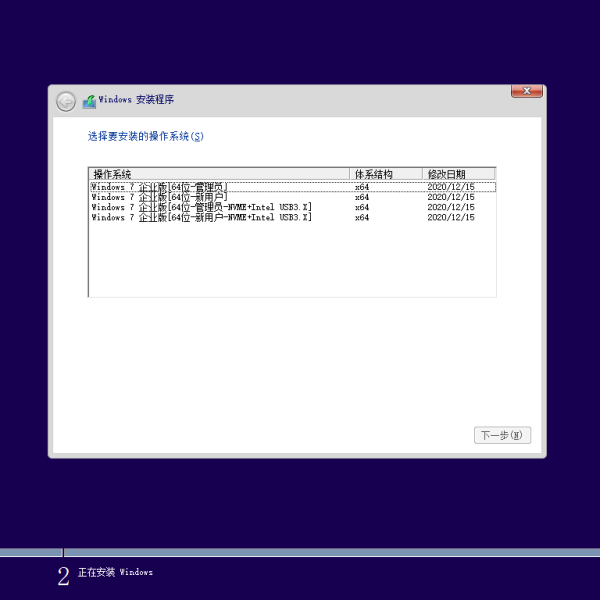Click x64 architecture of the 64位-新用户 row
600x600 pixels.
362,197
